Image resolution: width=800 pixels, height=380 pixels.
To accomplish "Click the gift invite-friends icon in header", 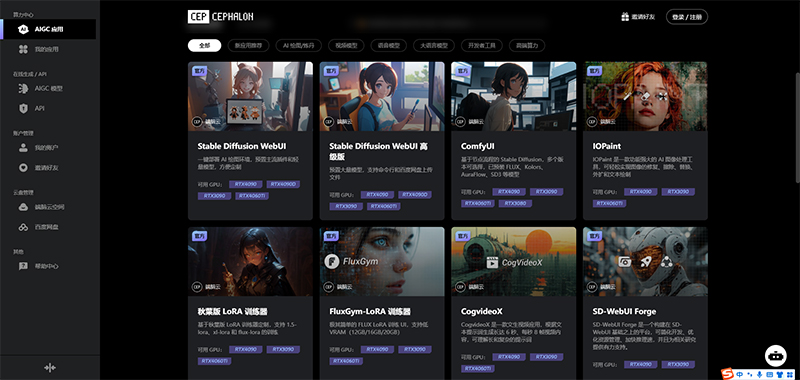I will [x=625, y=17].
